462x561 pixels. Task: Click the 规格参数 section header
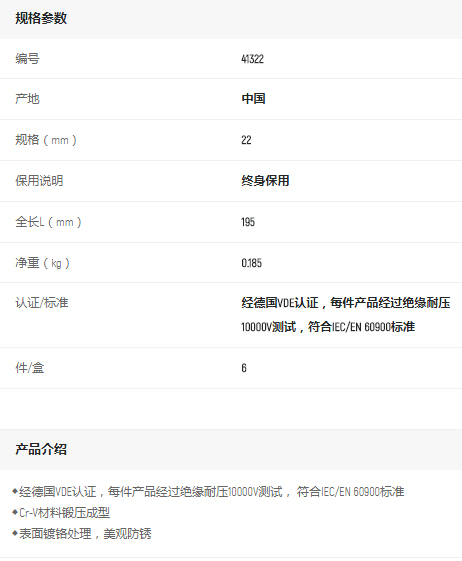pyautogui.click(x=41, y=18)
